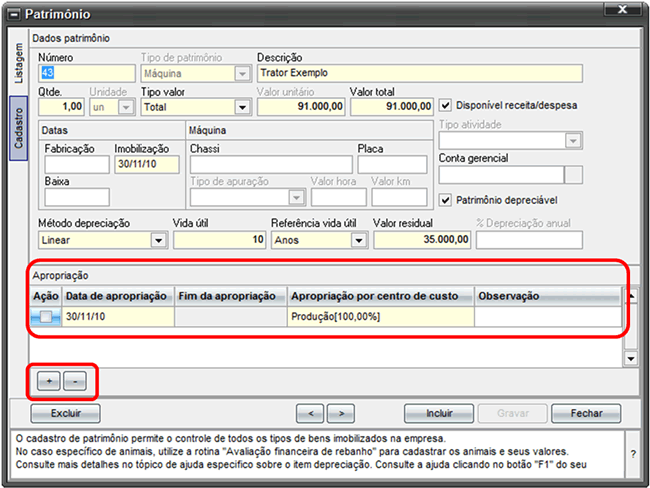Click the Gravar button
650x488 pixels.
coord(513,413)
